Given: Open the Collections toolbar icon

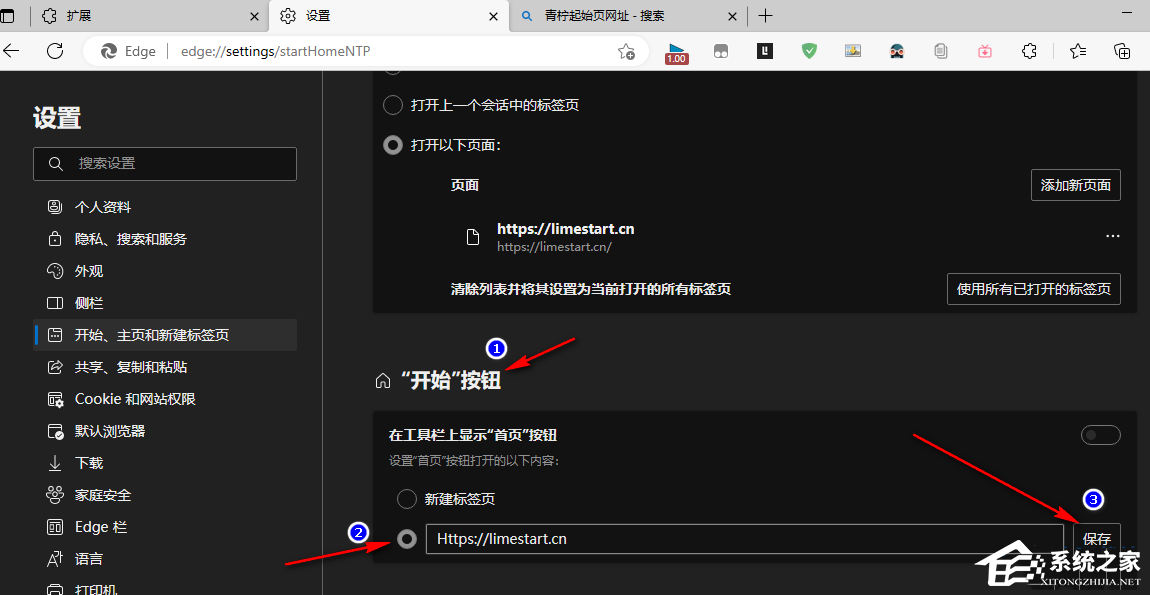Looking at the screenshot, I should pyautogui.click(x=1121, y=51).
